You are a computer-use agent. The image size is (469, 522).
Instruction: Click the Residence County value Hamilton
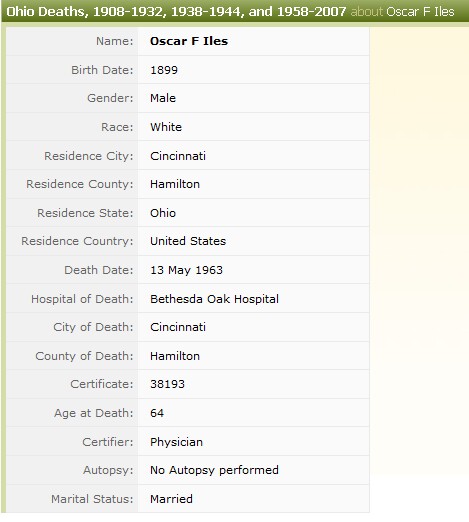[175, 184]
